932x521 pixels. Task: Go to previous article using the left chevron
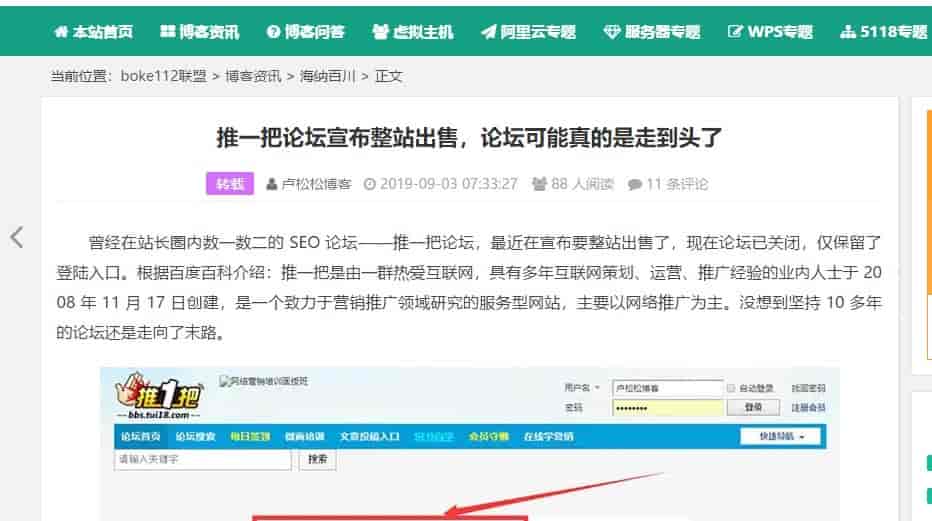(x=17, y=237)
